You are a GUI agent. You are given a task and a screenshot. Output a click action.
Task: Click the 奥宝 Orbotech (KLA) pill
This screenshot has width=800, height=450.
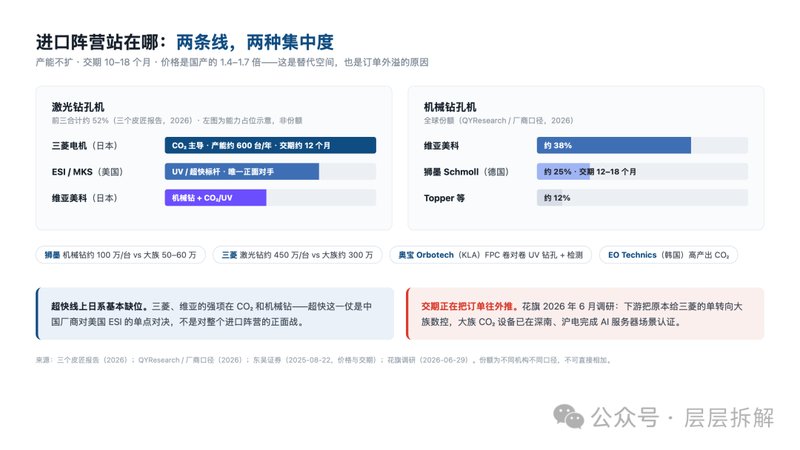490,255
